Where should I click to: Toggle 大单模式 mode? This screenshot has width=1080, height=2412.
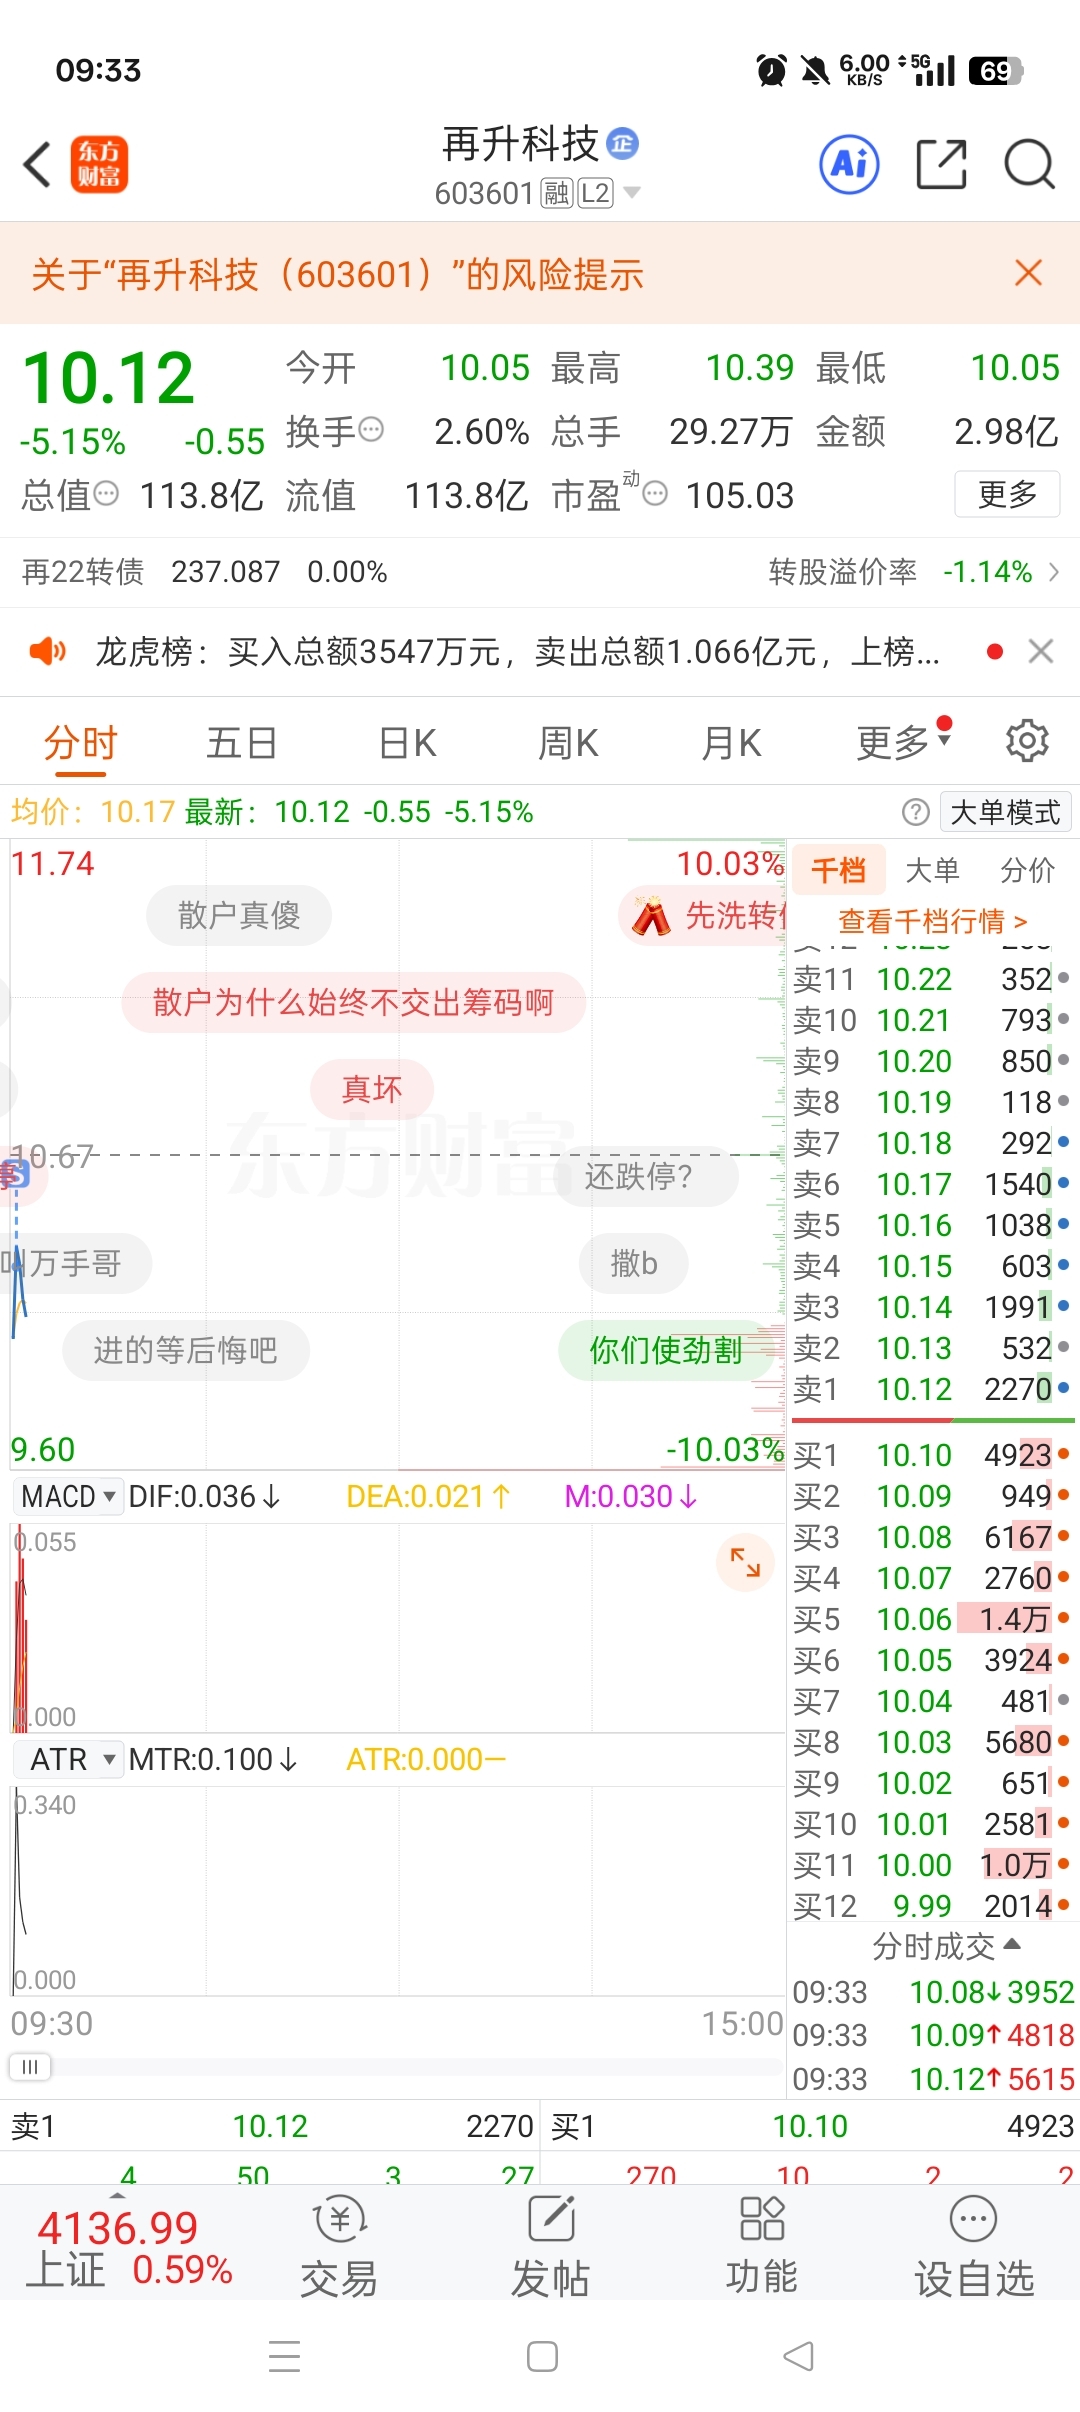(1005, 812)
